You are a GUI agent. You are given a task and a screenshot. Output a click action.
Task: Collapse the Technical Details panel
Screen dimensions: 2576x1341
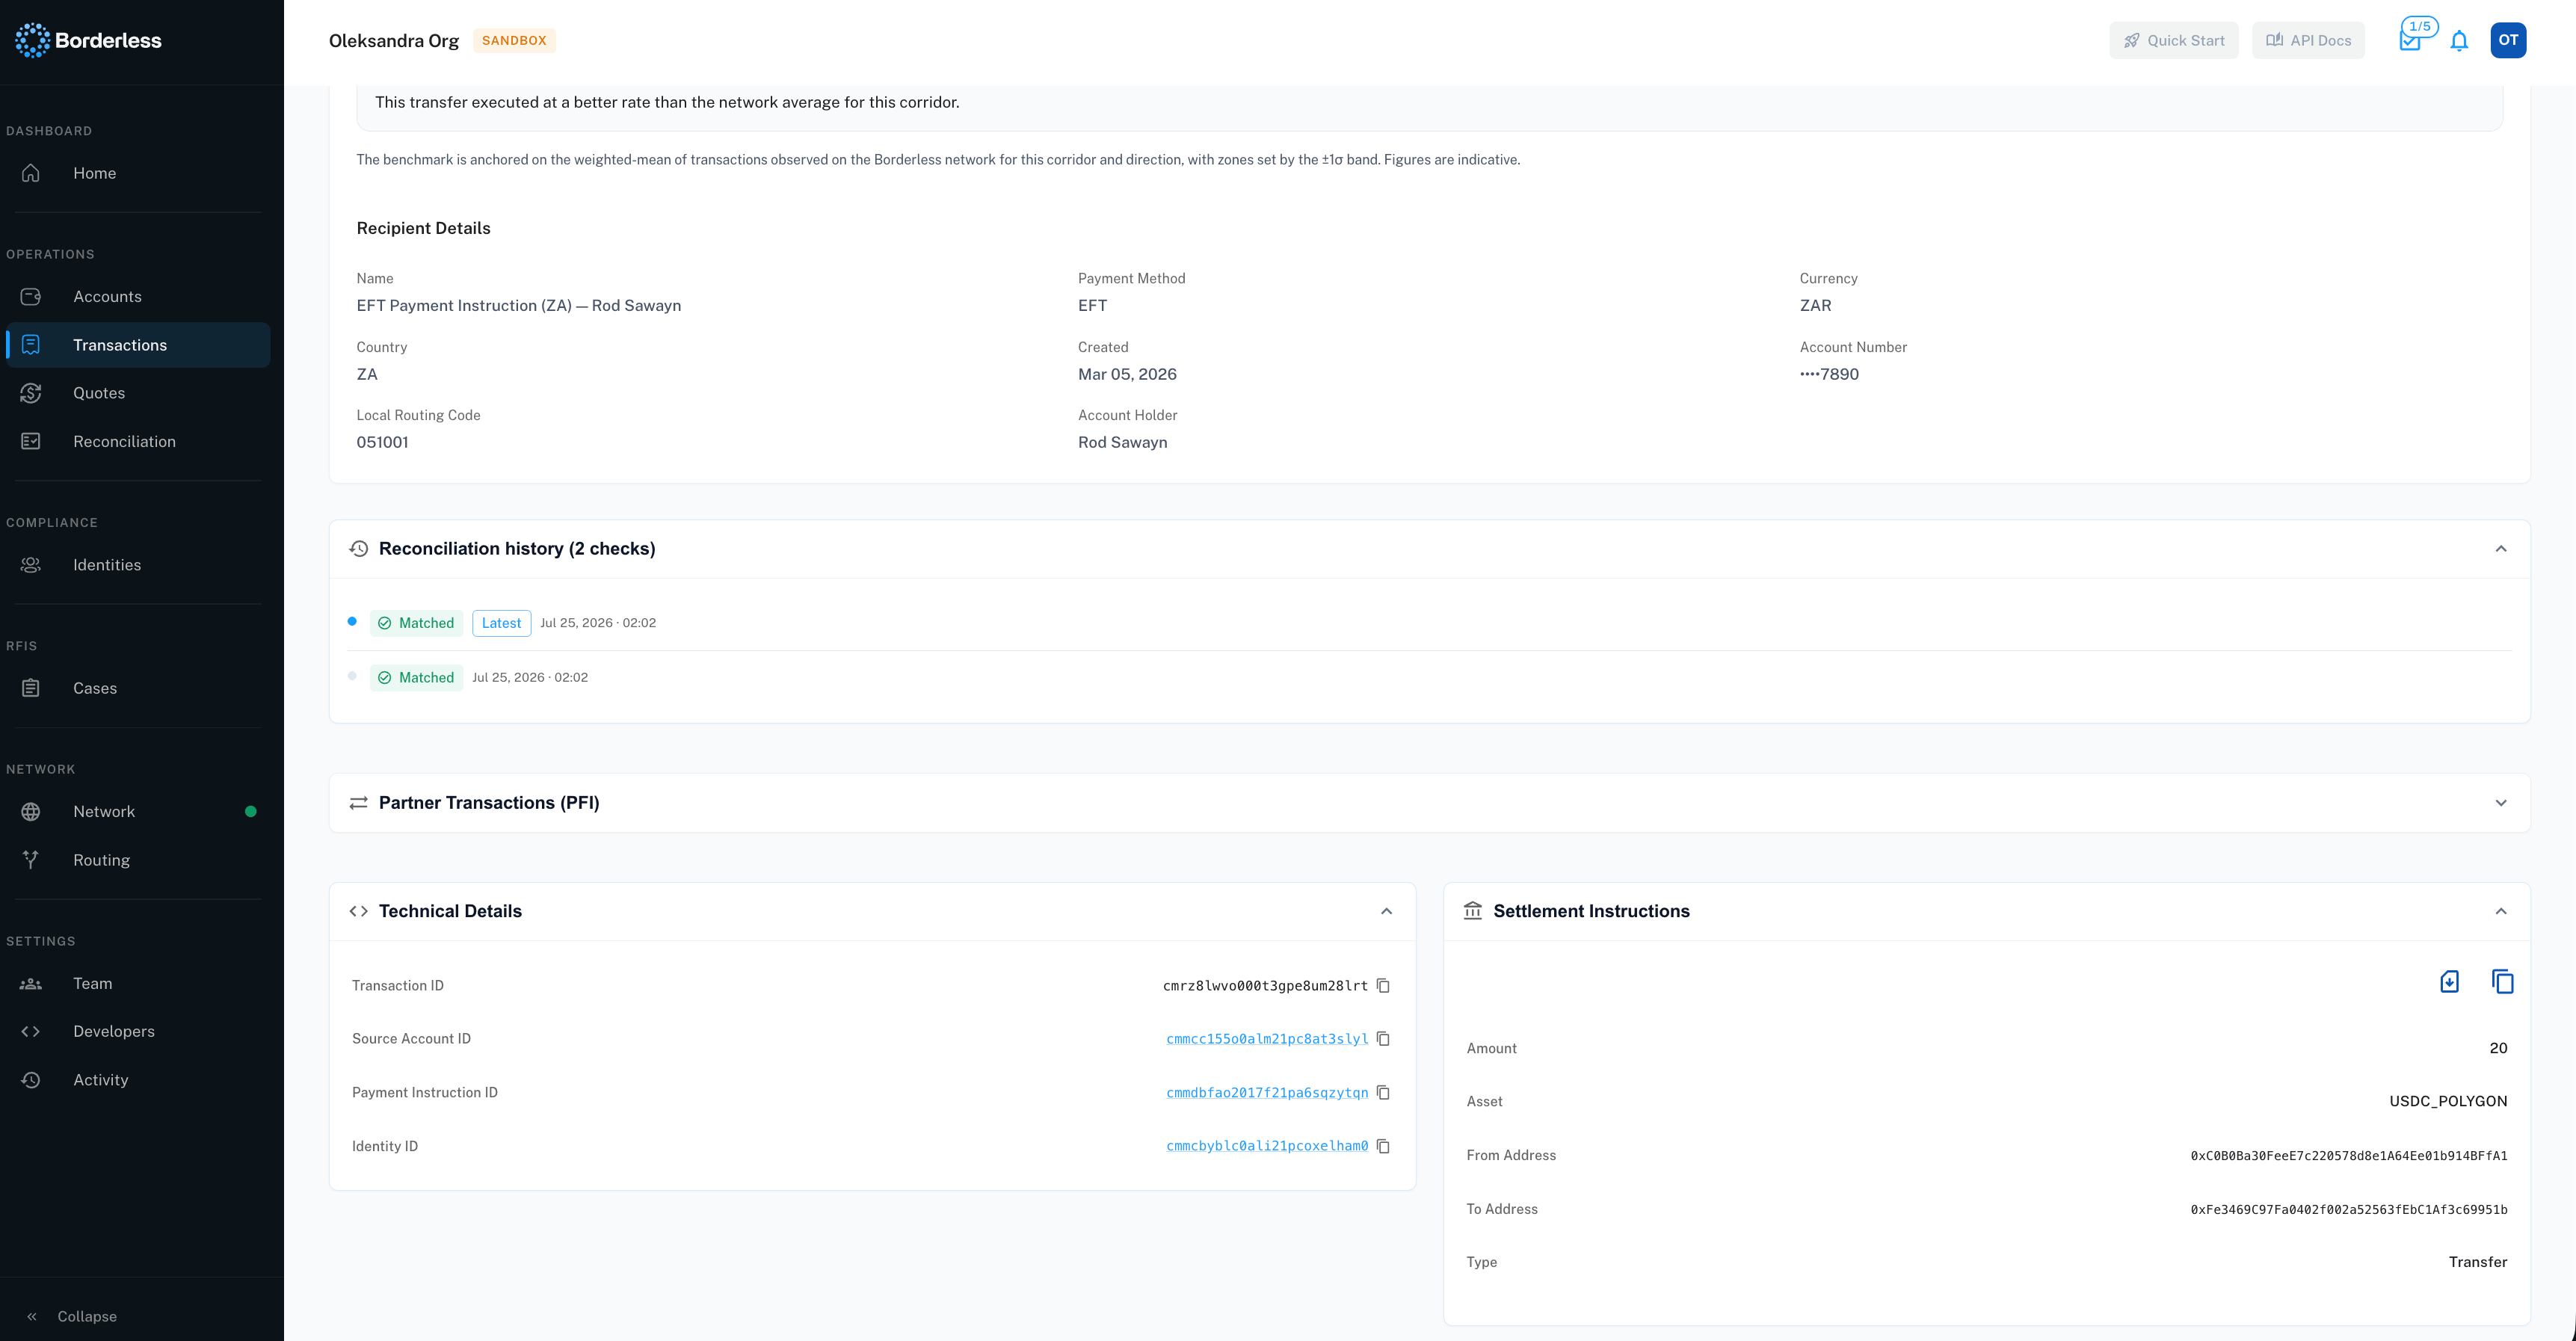tap(1386, 911)
